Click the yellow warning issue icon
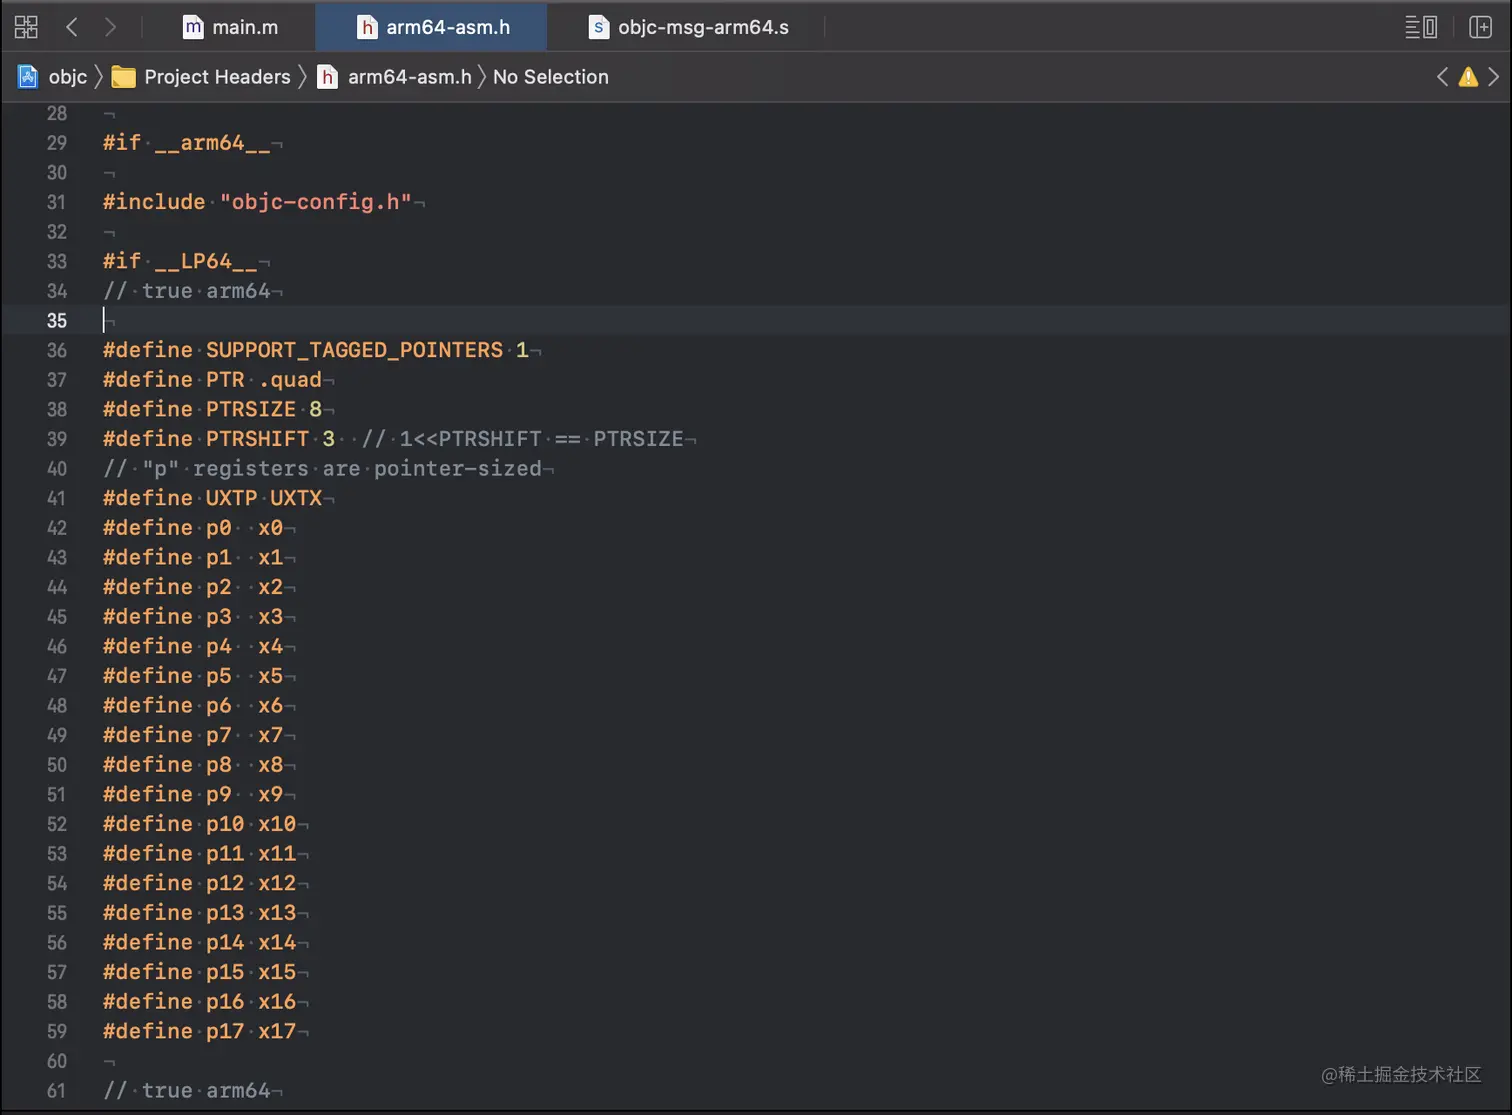Viewport: 1512px width, 1115px height. 1468,77
